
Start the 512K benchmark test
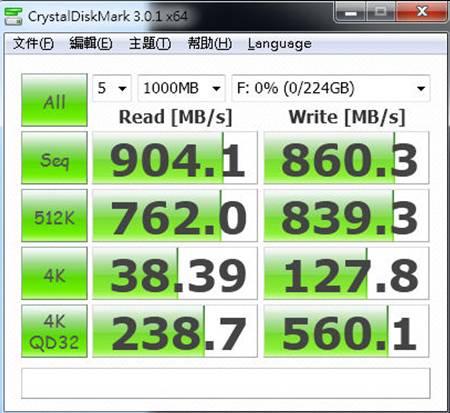click(x=54, y=216)
